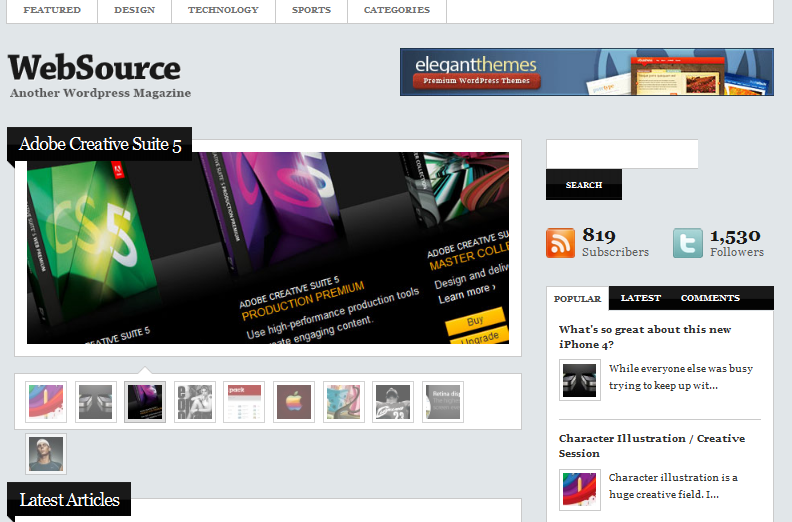Screen dimensions: 792x522
Task: Switch to the Comments tab
Action: [x=710, y=298]
